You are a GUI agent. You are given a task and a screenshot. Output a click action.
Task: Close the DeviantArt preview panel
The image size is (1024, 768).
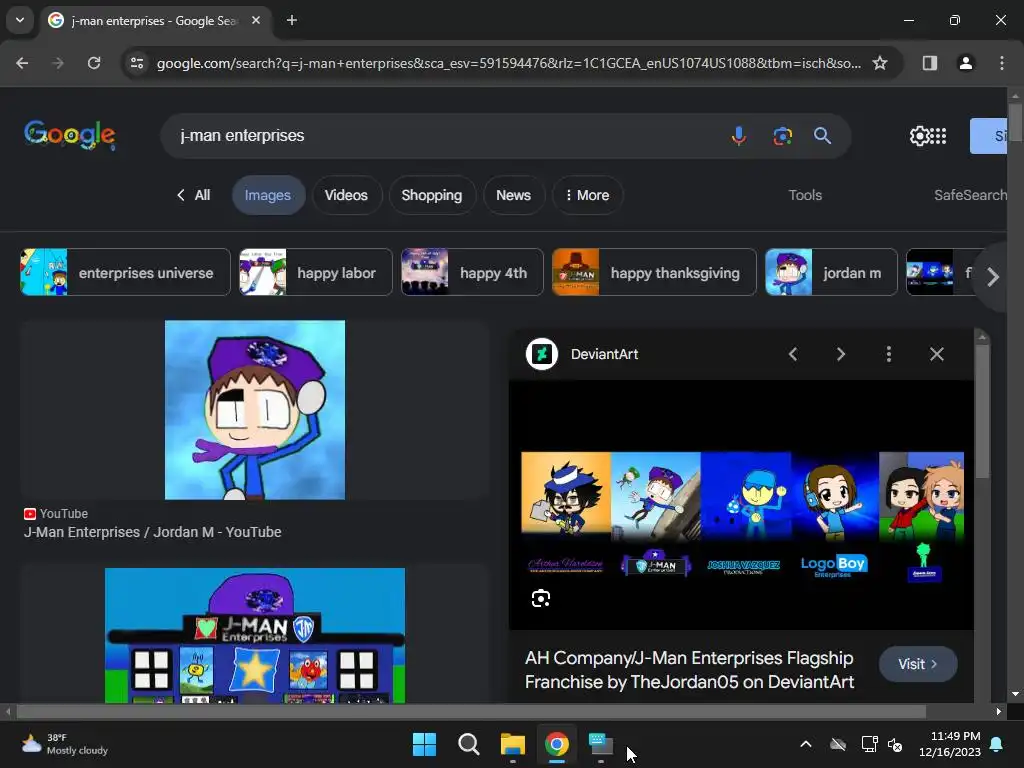936,354
